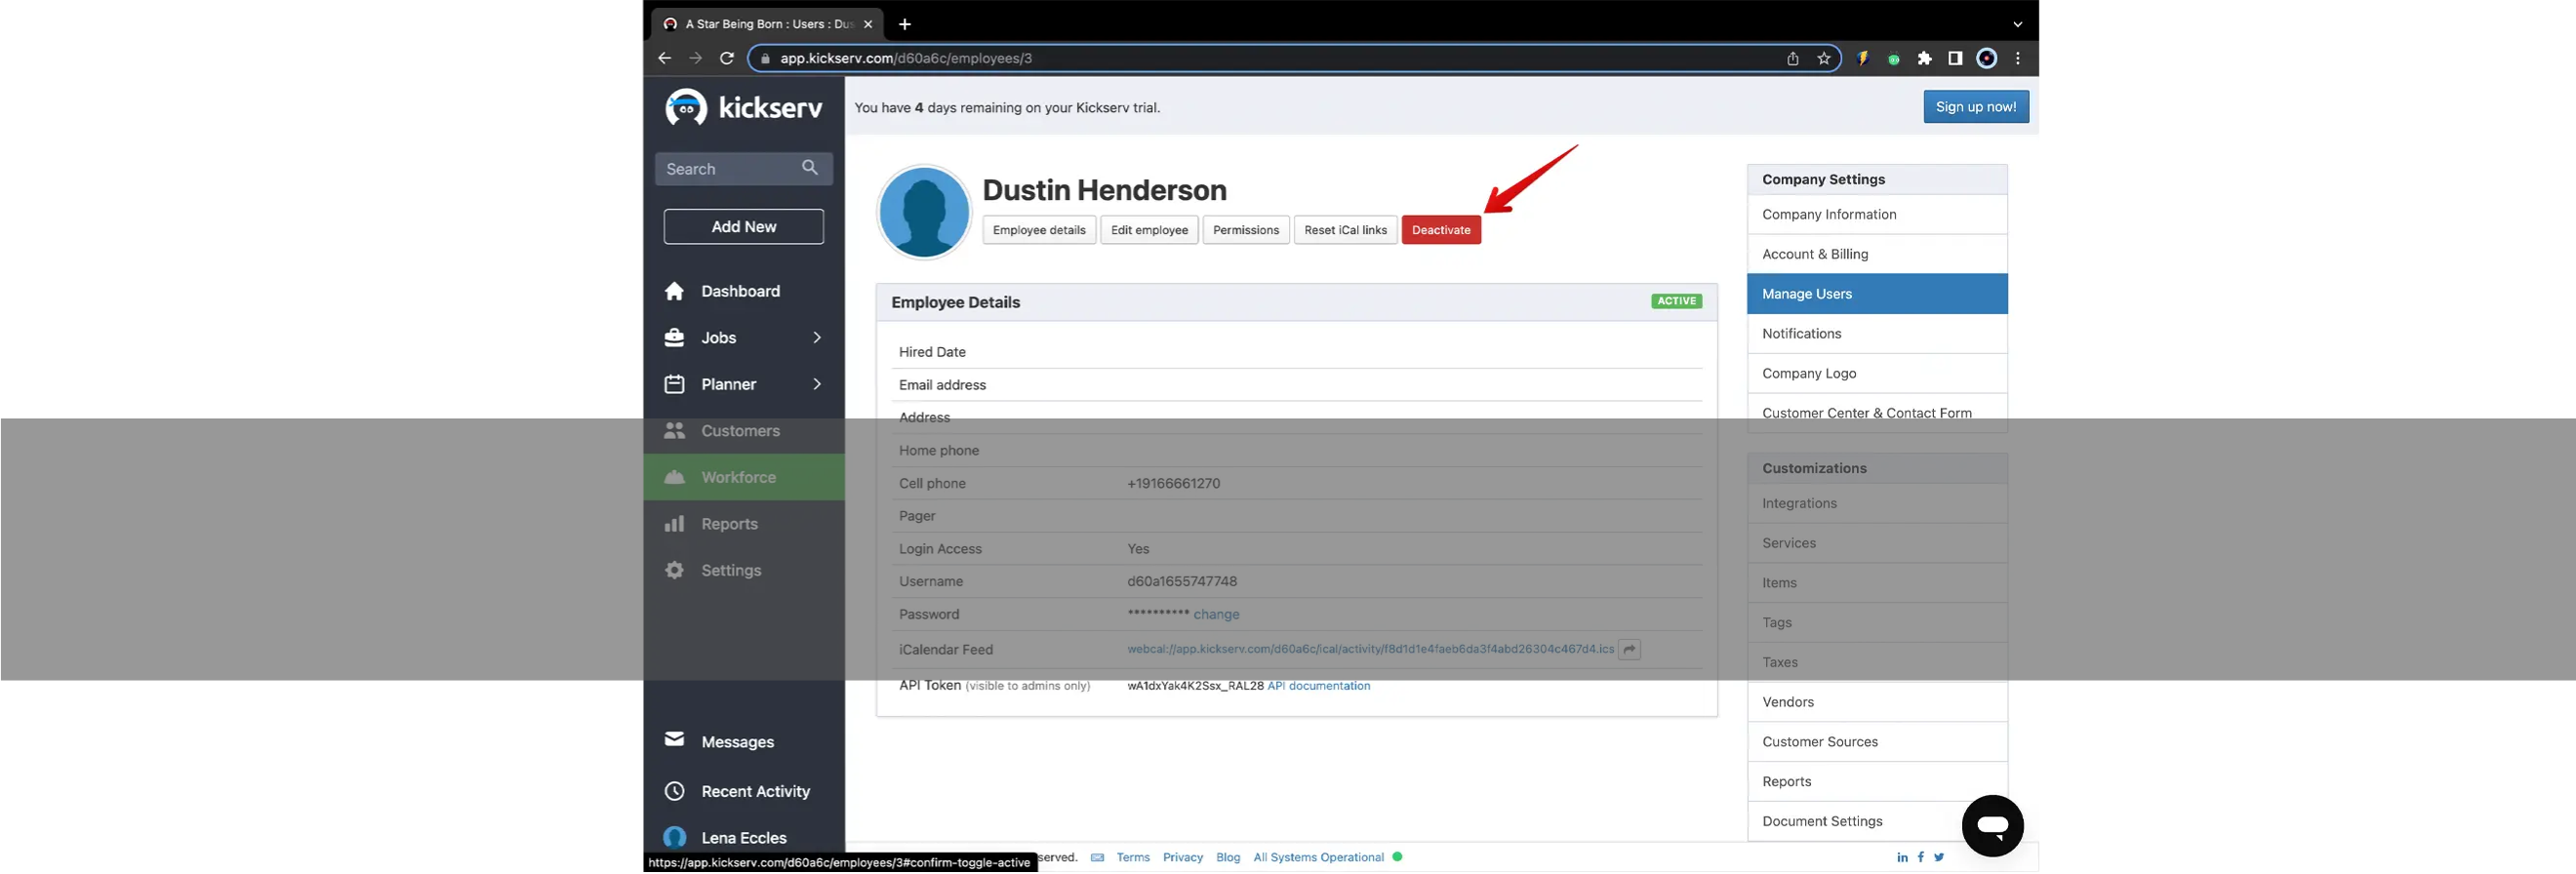This screenshot has height=874, width=2576.
Task: Bookmark the page with the star icon
Action: [x=1824, y=58]
